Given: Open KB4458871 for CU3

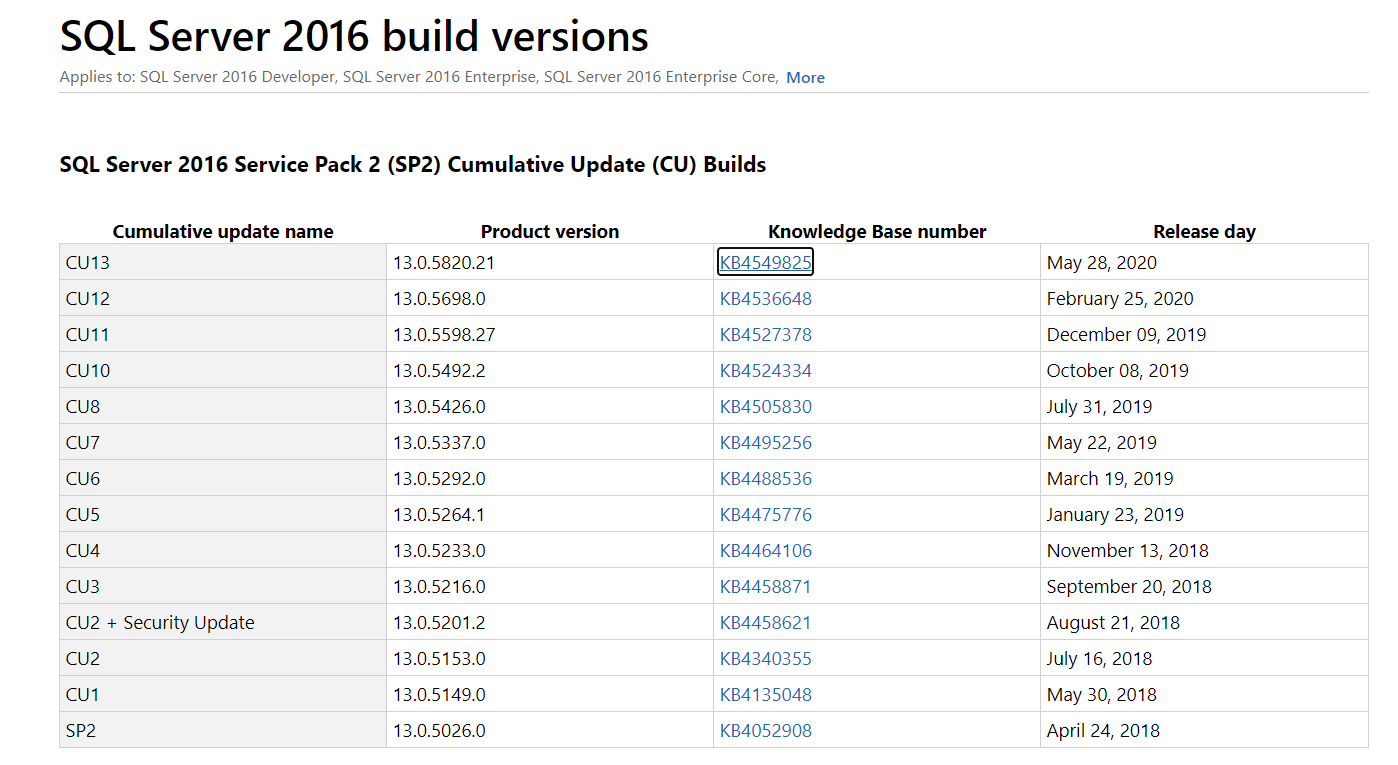Looking at the screenshot, I should (765, 586).
